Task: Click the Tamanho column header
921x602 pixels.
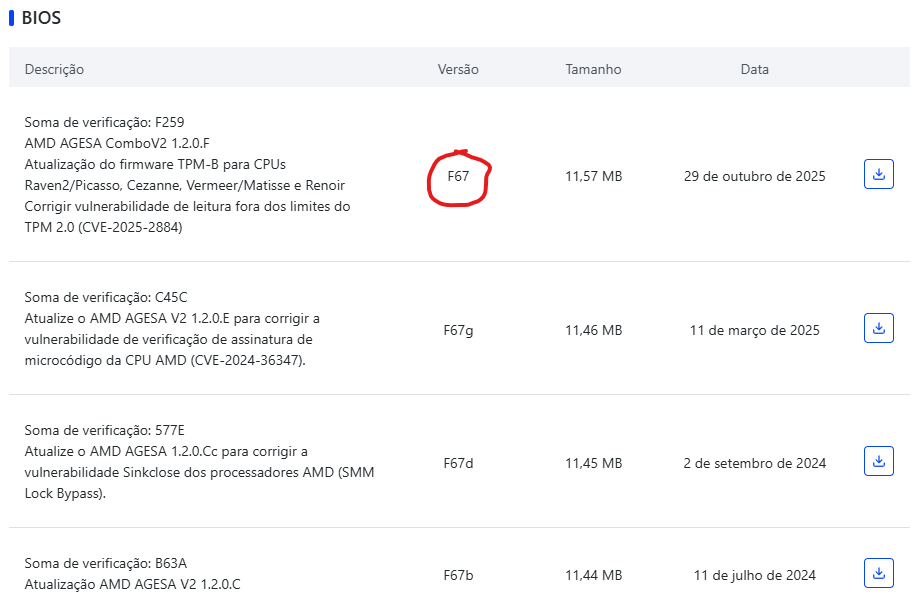Action: click(593, 69)
